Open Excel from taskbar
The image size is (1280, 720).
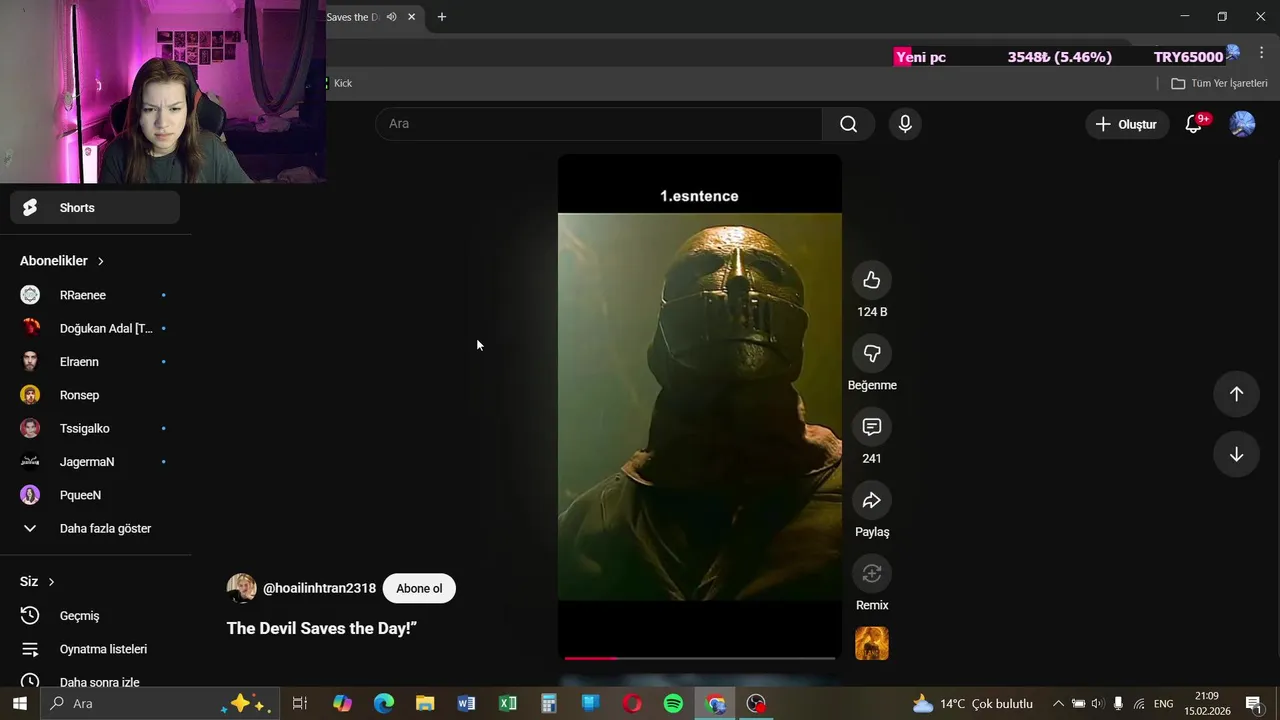(508, 704)
